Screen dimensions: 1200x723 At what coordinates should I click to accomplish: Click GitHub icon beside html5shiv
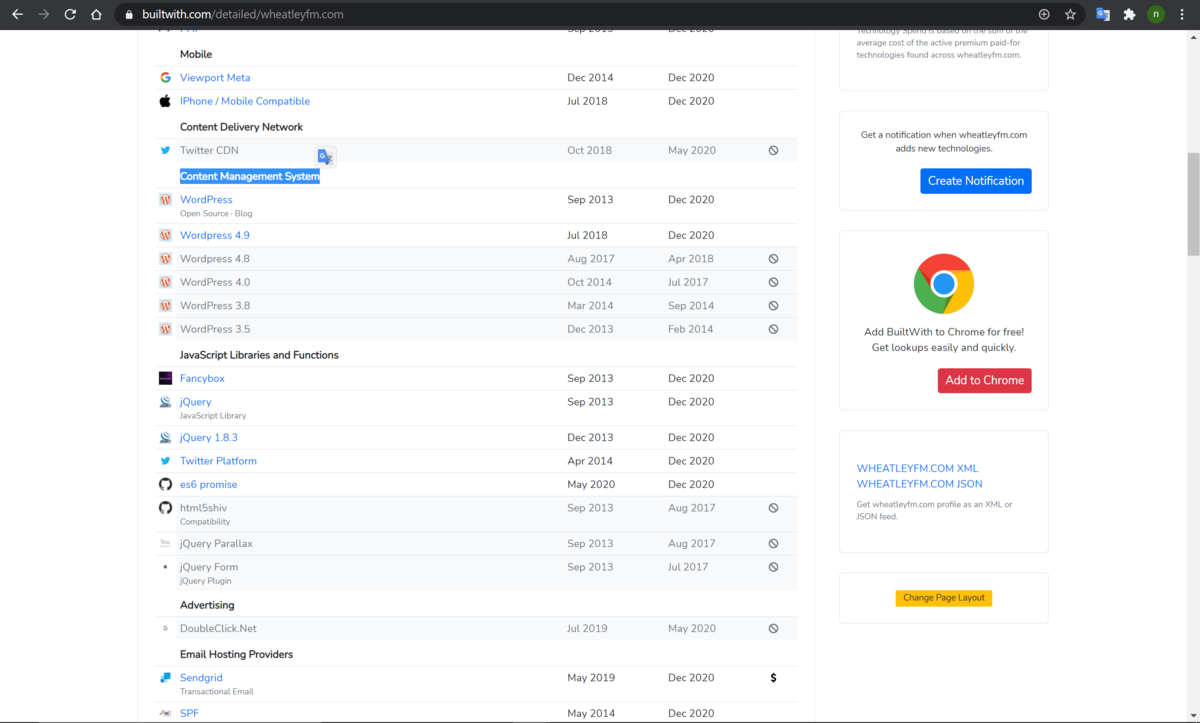165,508
